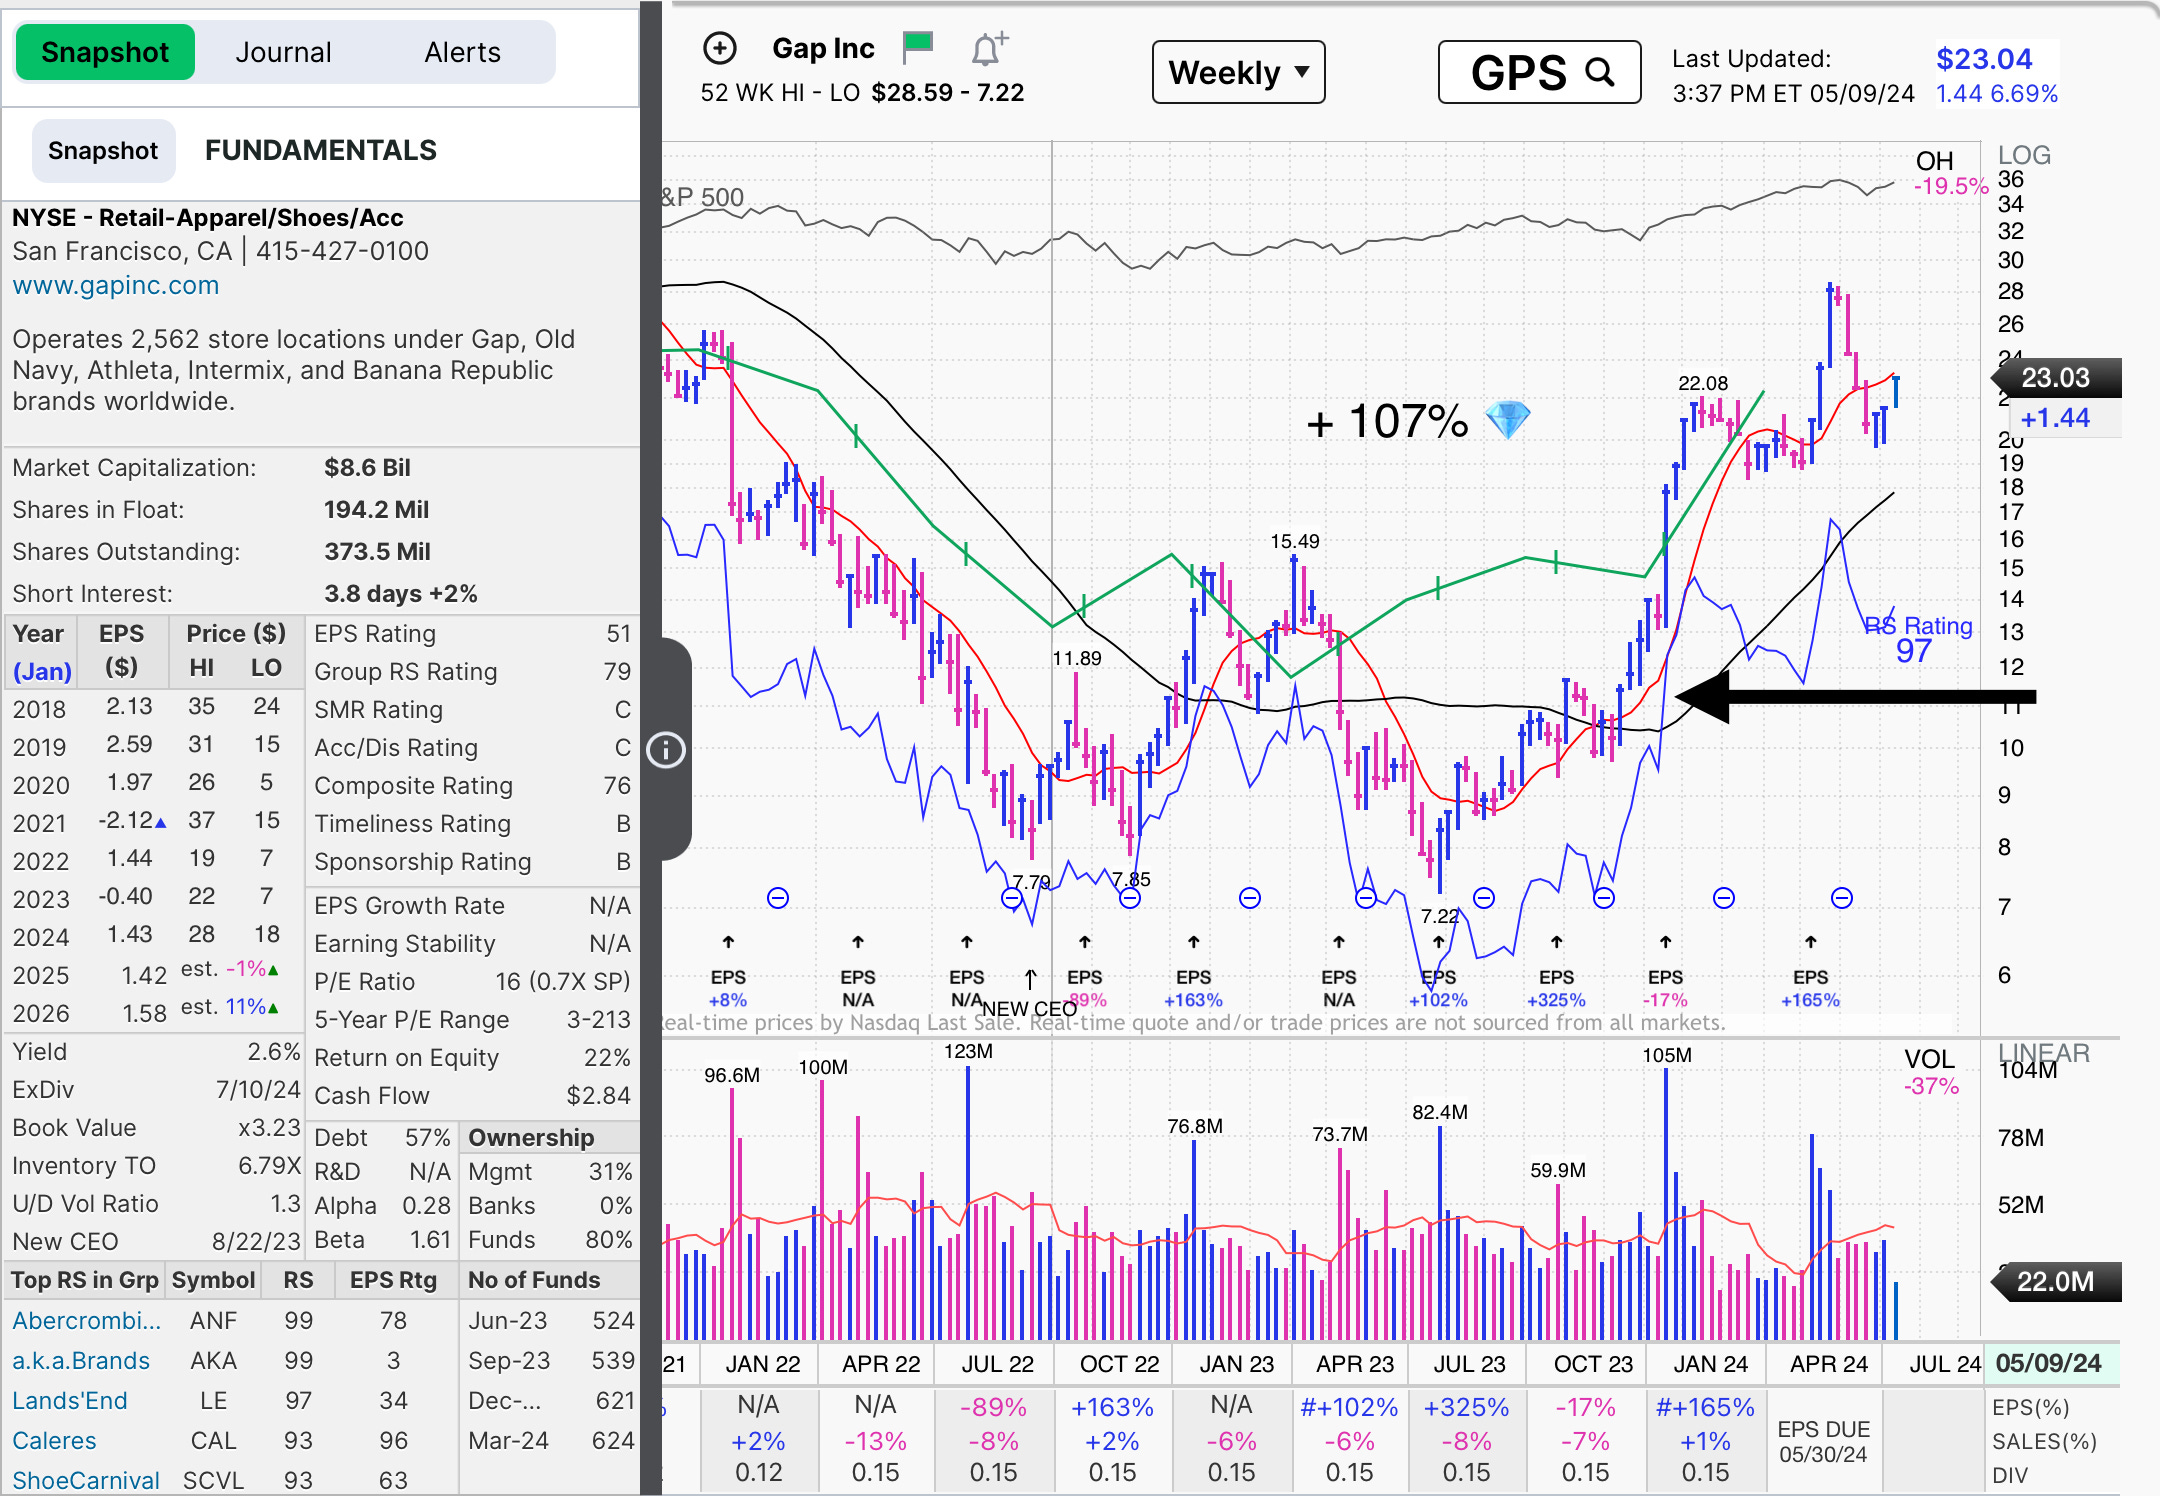Click the Group RS Rating 79 row

coord(472,671)
